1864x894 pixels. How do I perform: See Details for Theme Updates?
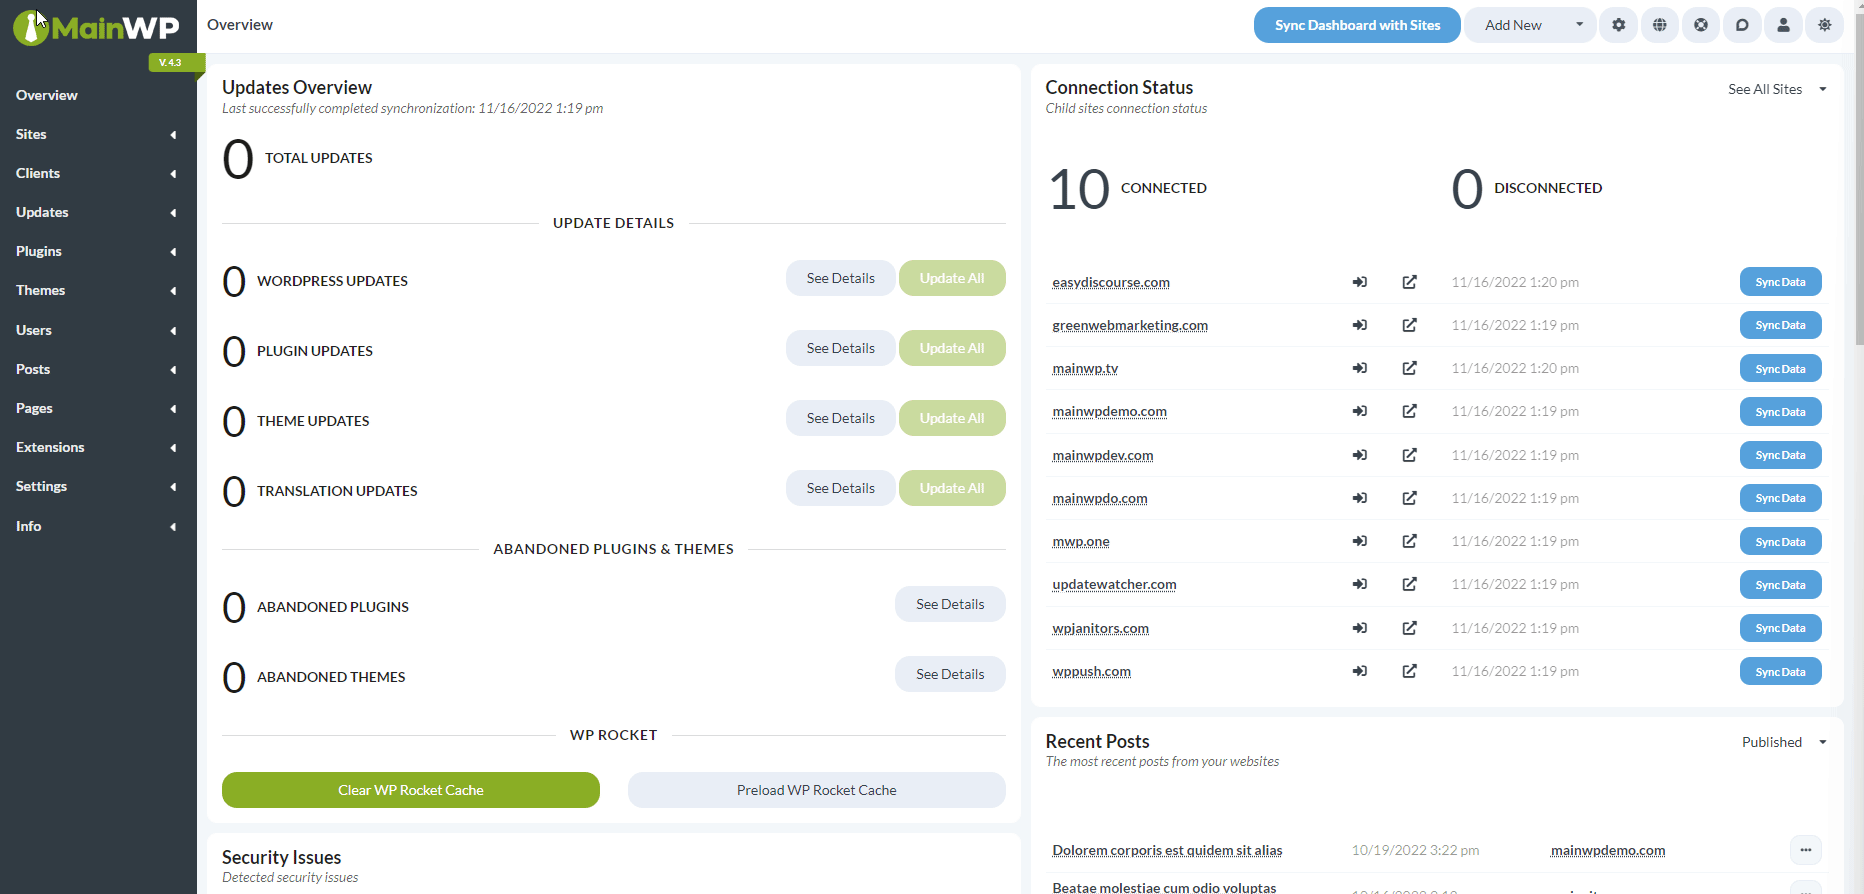tap(840, 418)
